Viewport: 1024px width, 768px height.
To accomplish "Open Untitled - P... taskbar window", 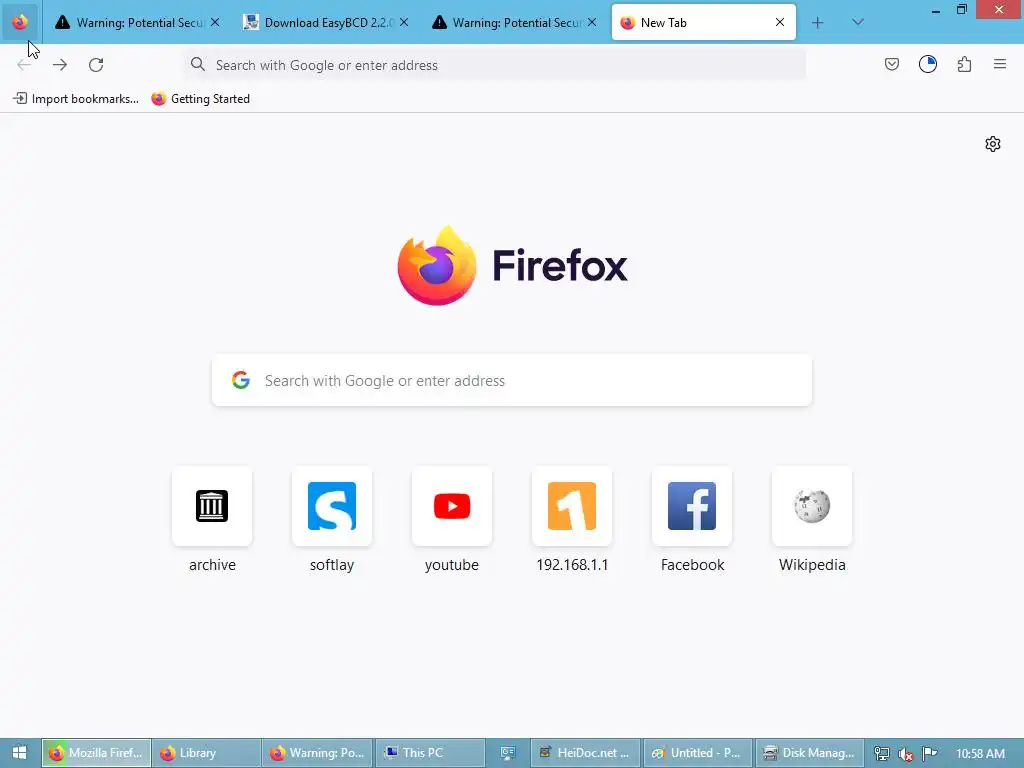I will [697, 753].
